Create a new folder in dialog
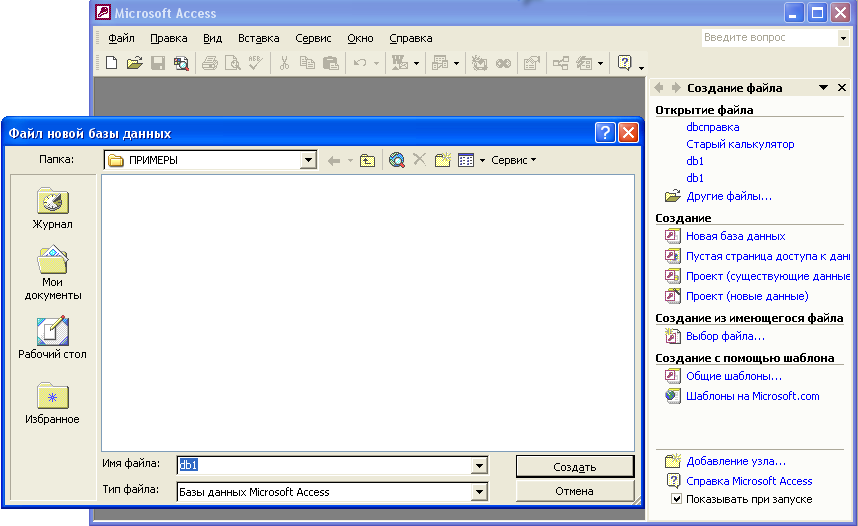Viewport: 858px width, 526px height. point(442,160)
